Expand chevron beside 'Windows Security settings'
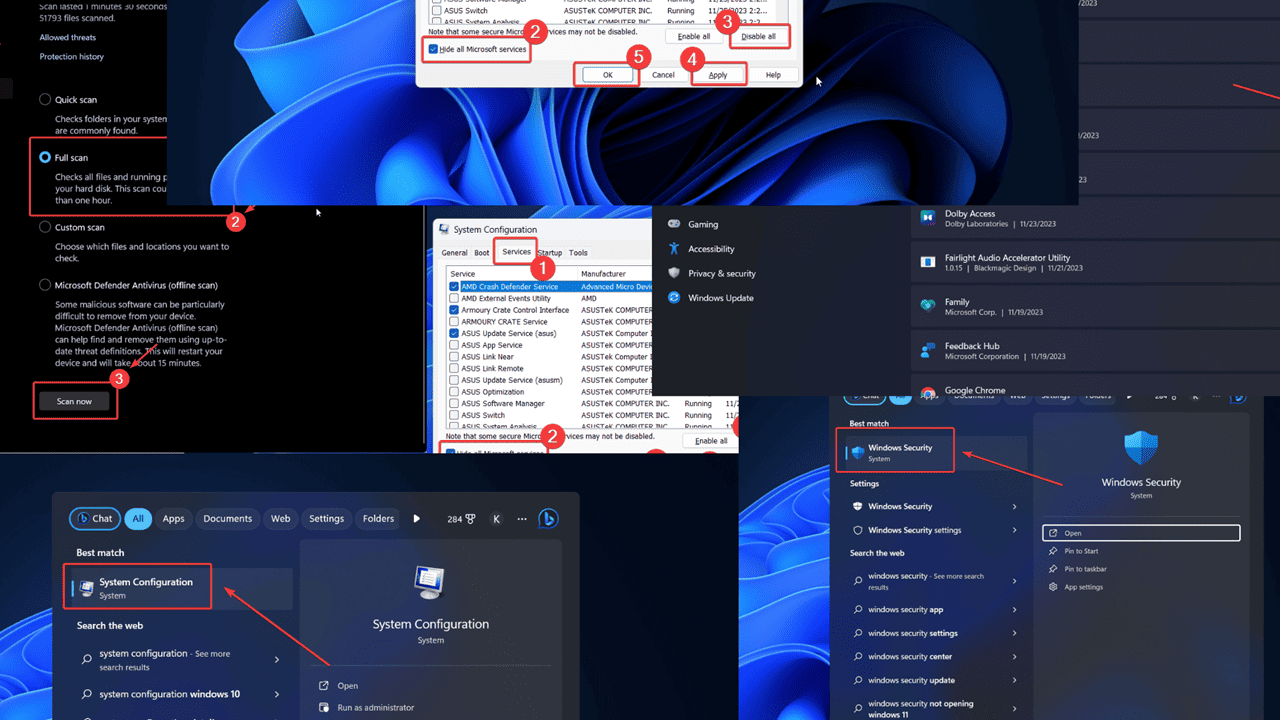The height and width of the screenshot is (720, 1280). pos(1015,530)
